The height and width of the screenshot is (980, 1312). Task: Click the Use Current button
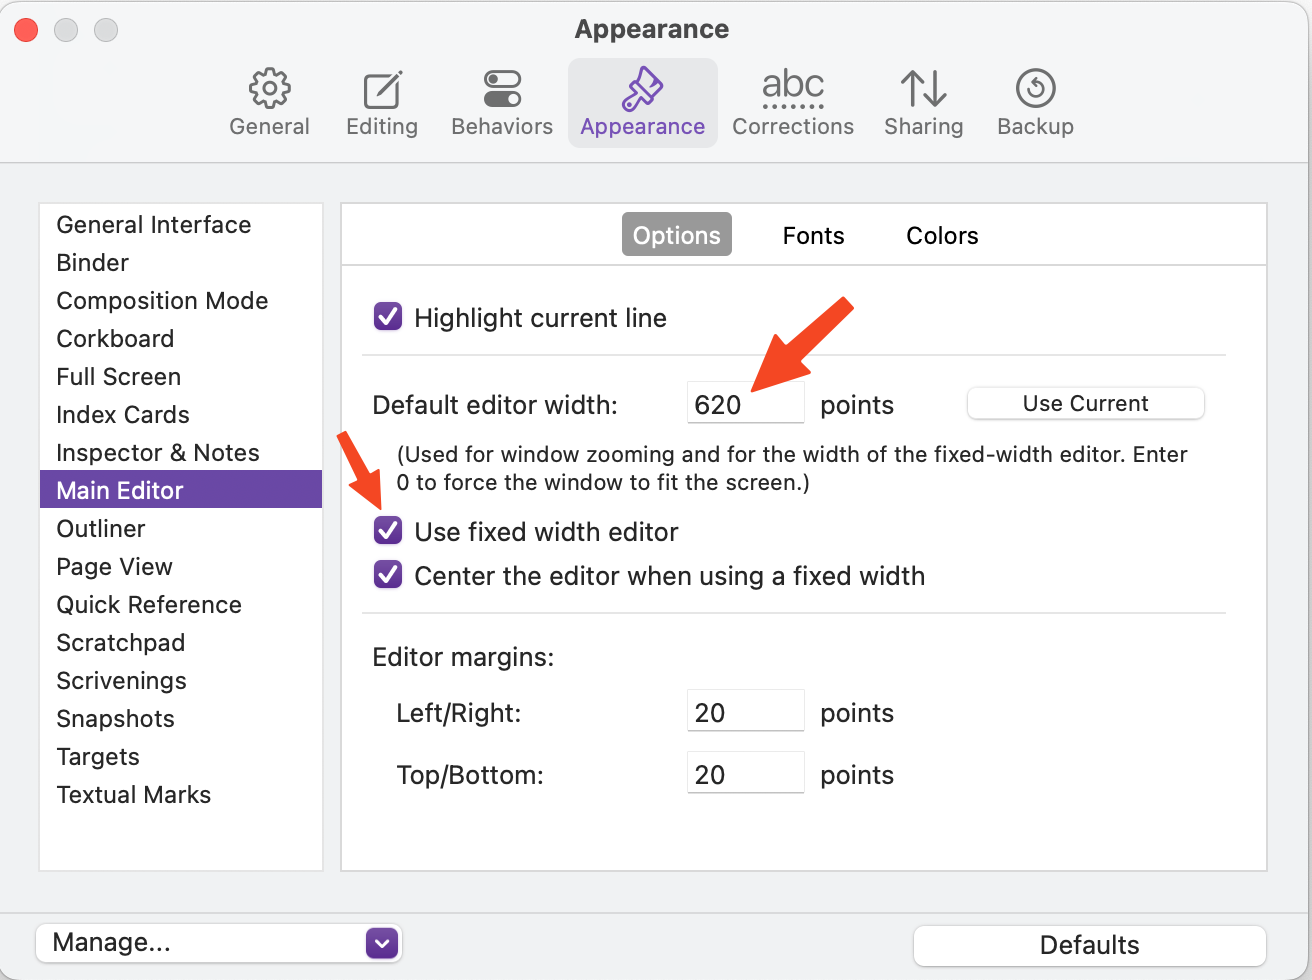[x=1085, y=404]
